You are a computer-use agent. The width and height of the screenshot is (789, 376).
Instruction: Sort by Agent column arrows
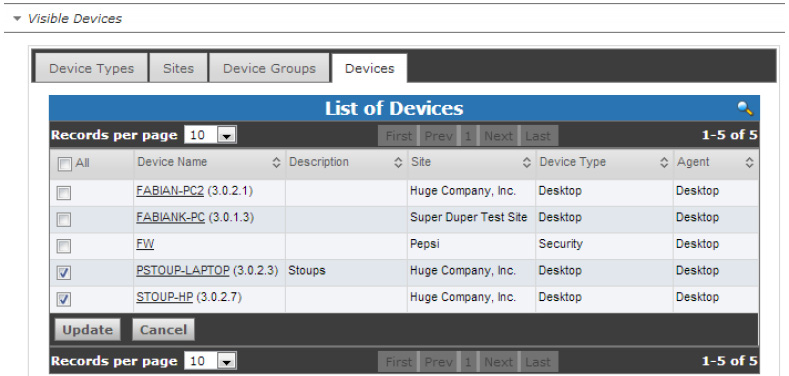tap(749, 163)
